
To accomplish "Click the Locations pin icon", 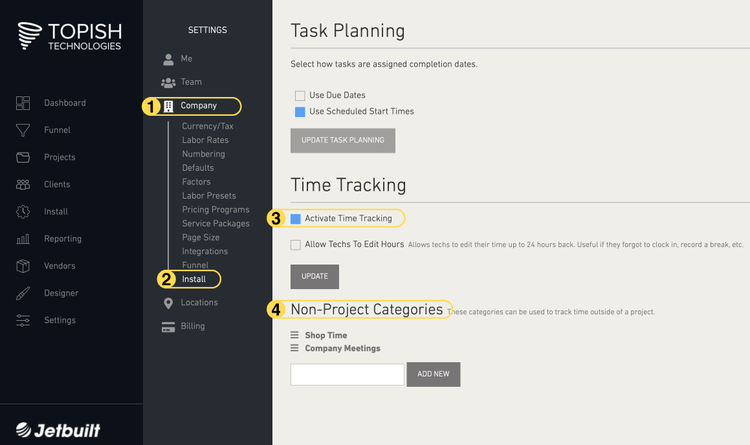I will (168, 303).
